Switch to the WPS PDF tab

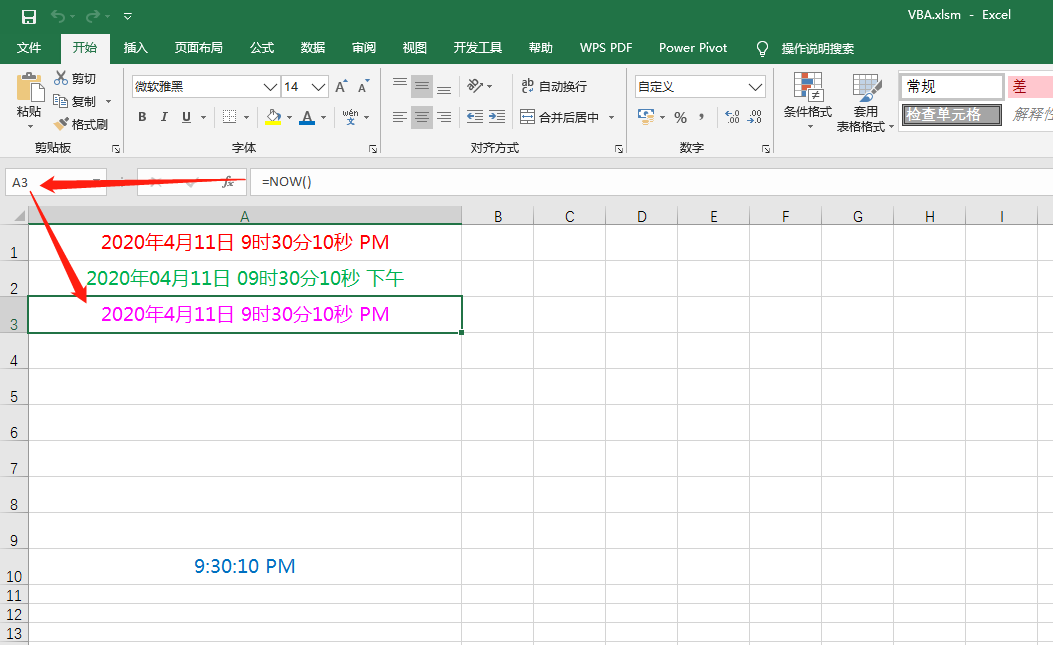click(x=606, y=48)
